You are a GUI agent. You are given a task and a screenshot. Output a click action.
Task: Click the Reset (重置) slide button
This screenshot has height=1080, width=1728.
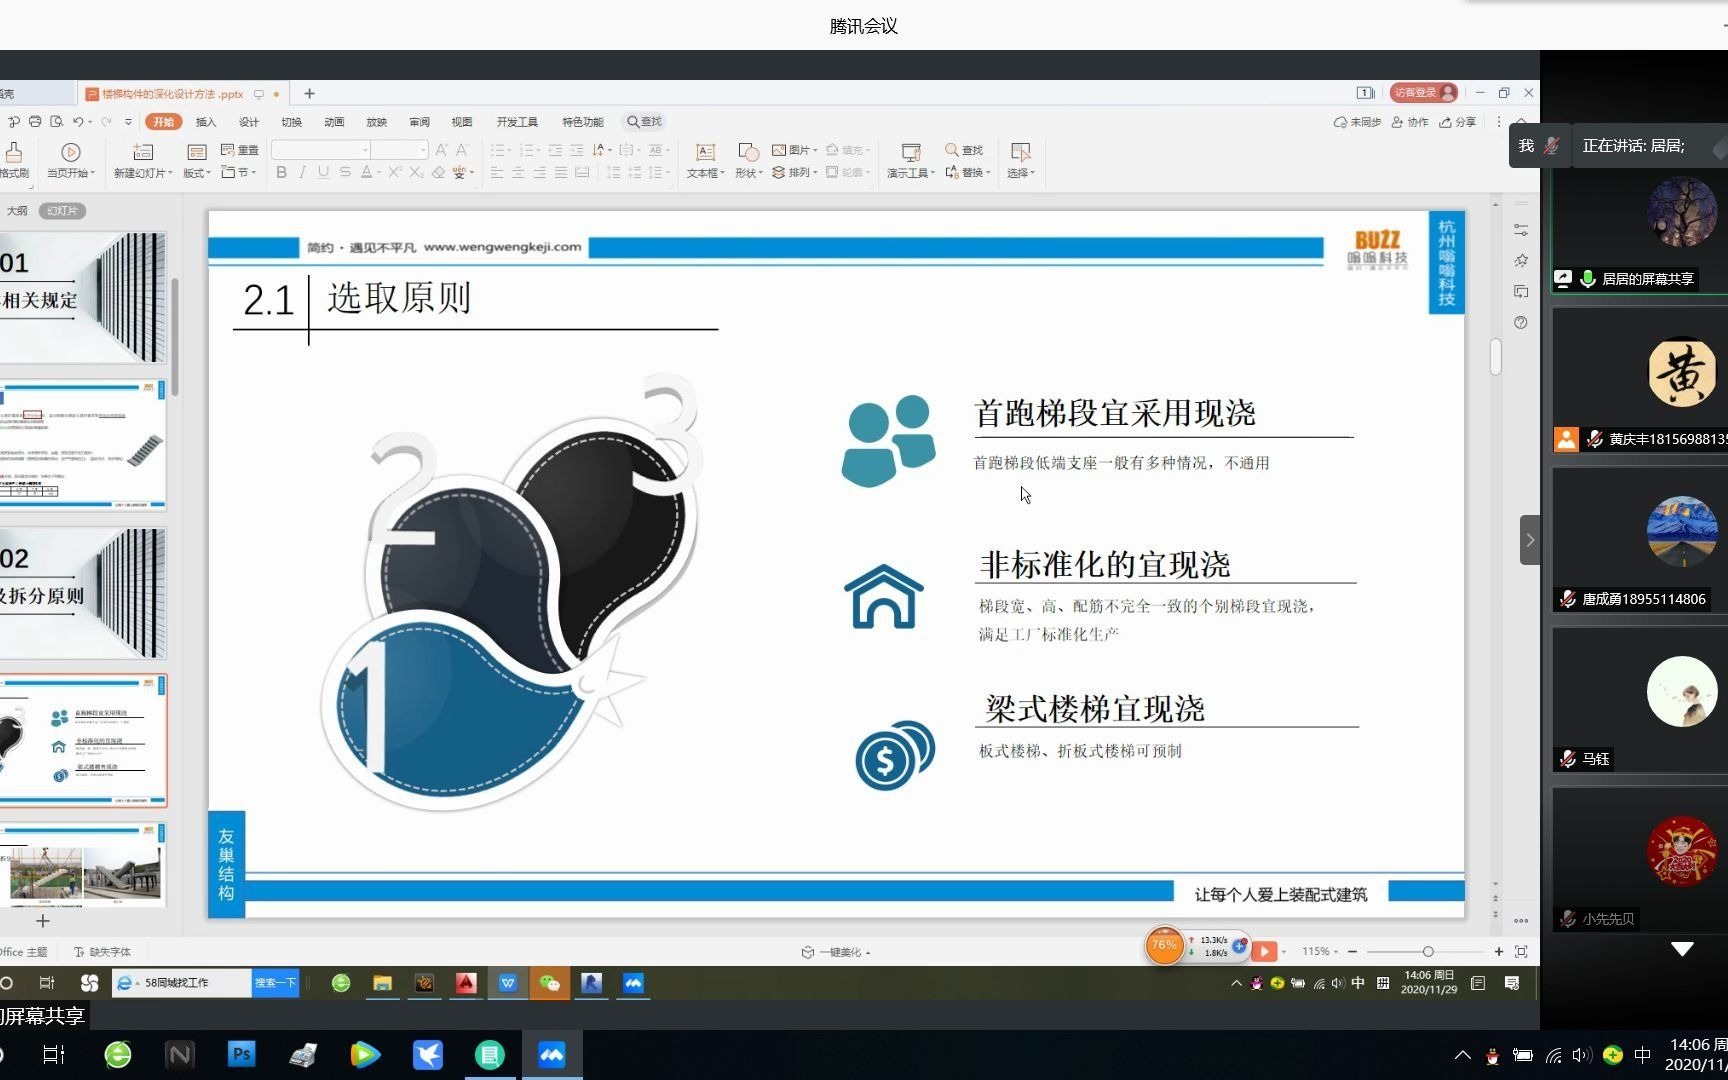click(240, 150)
